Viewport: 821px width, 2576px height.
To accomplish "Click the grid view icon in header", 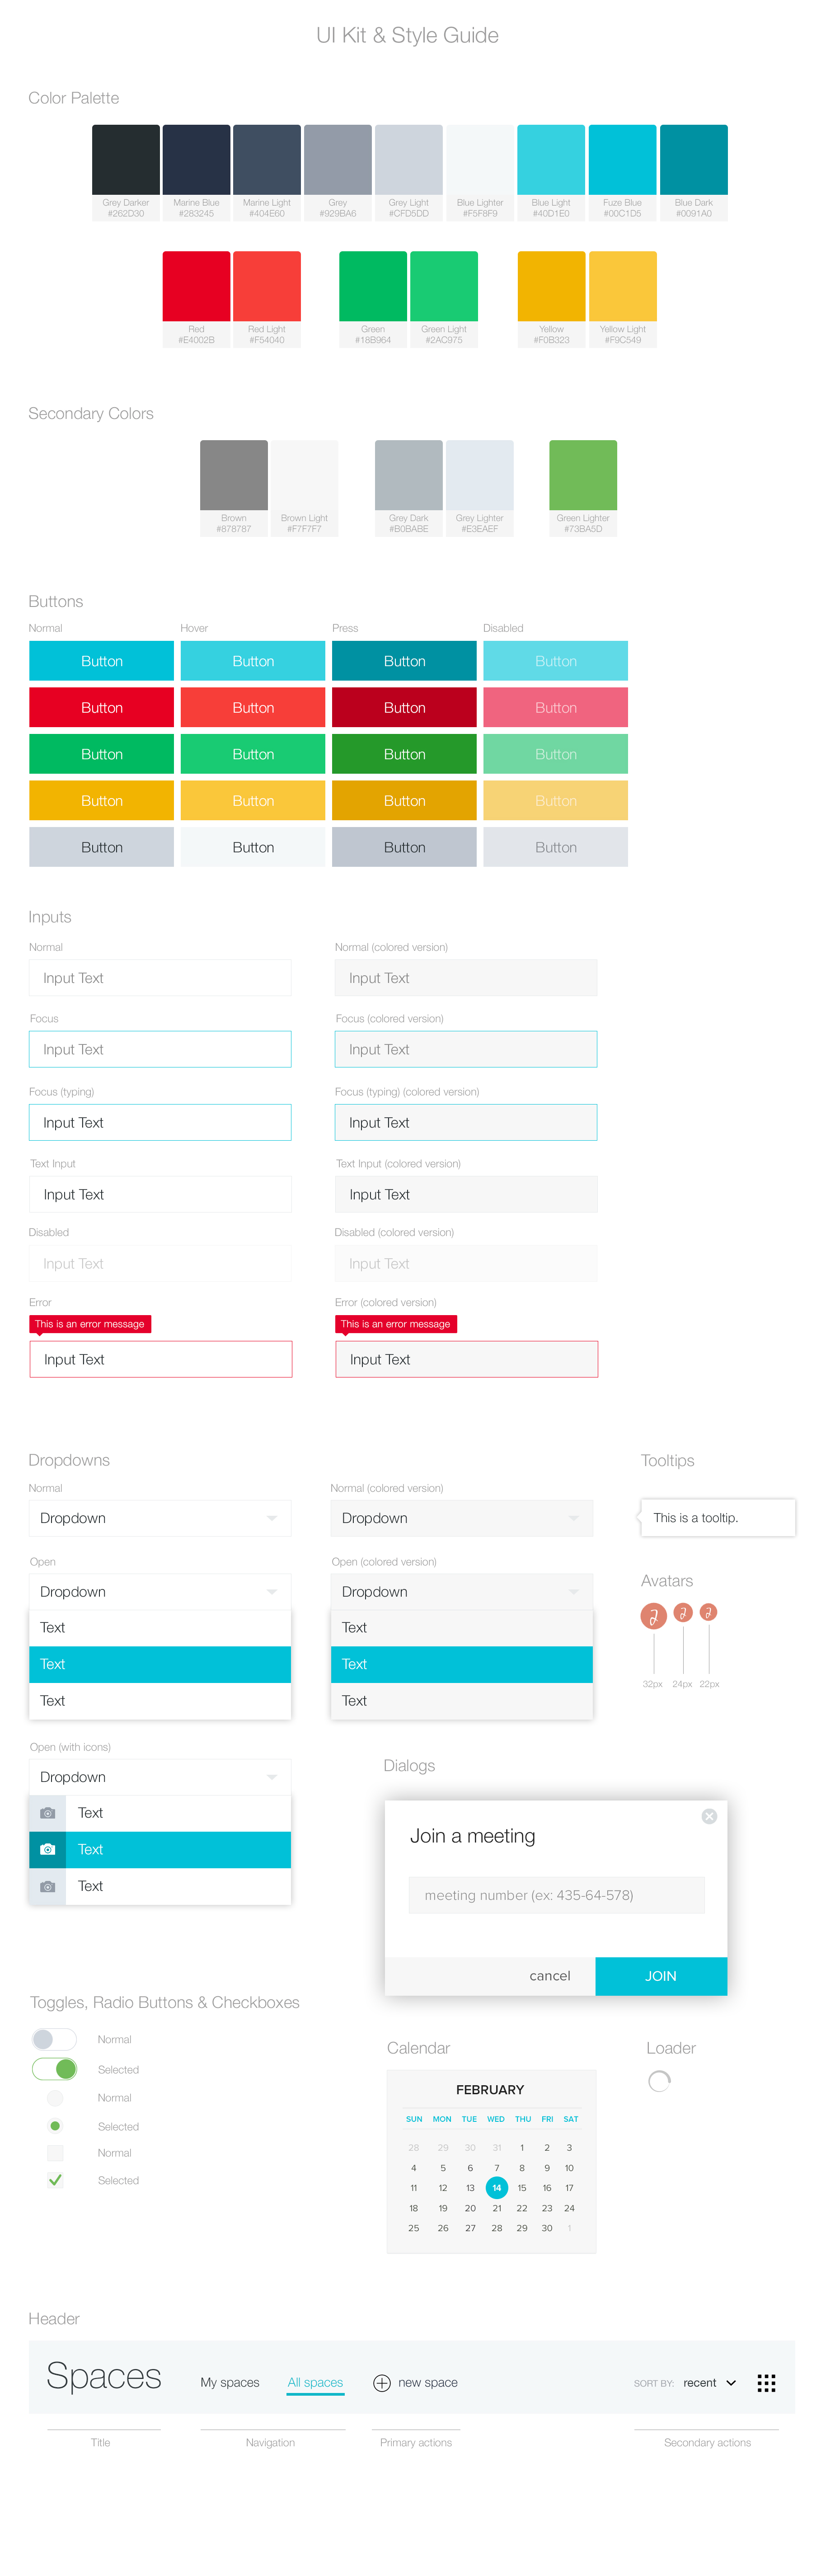I will (x=766, y=2383).
